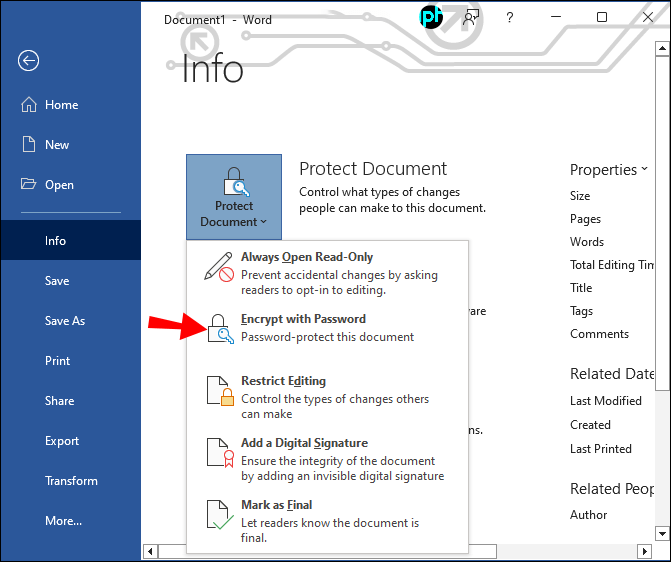Go to the Print tab
The height and width of the screenshot is (562, 671).
[x=57, y=361]
